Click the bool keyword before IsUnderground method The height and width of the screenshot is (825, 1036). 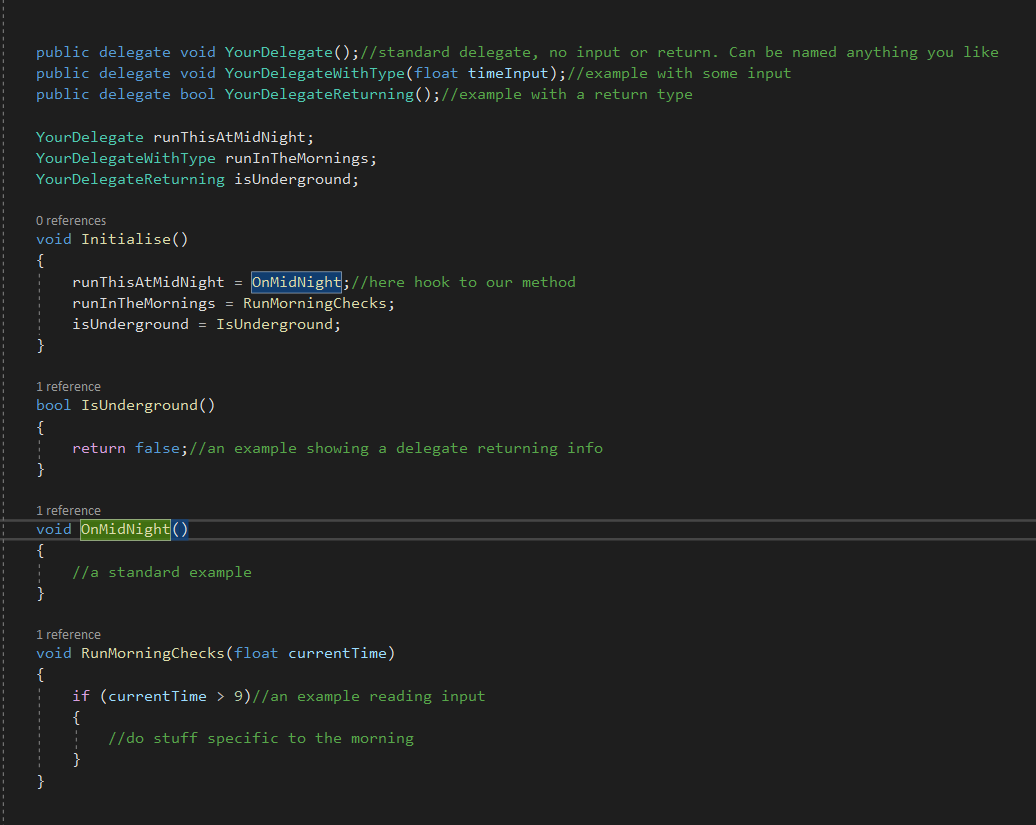[54, 406]
